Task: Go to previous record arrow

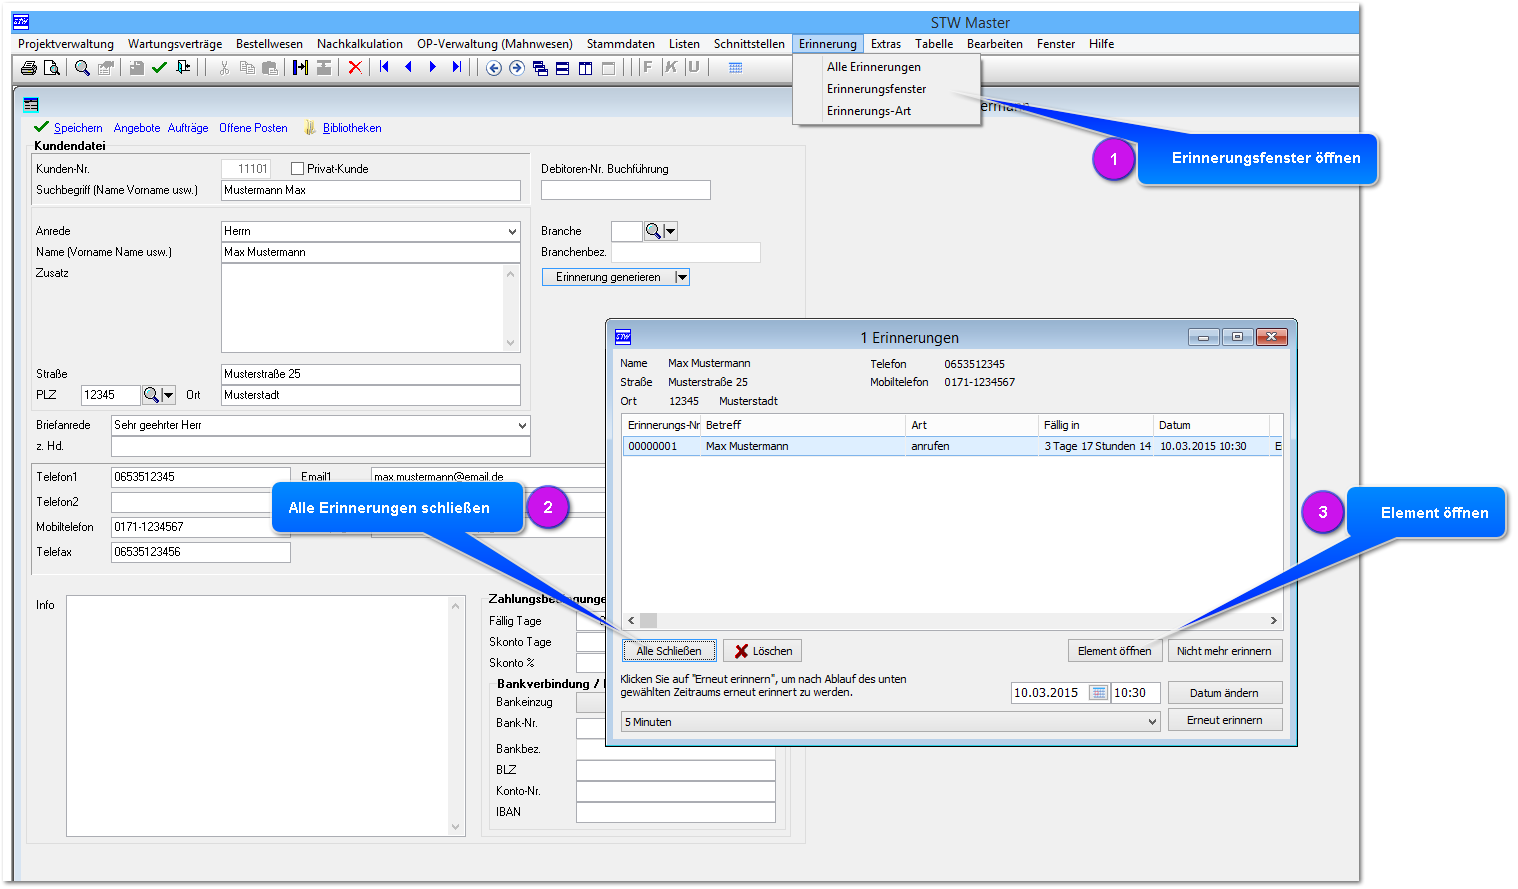Action: tap(408, 67)
